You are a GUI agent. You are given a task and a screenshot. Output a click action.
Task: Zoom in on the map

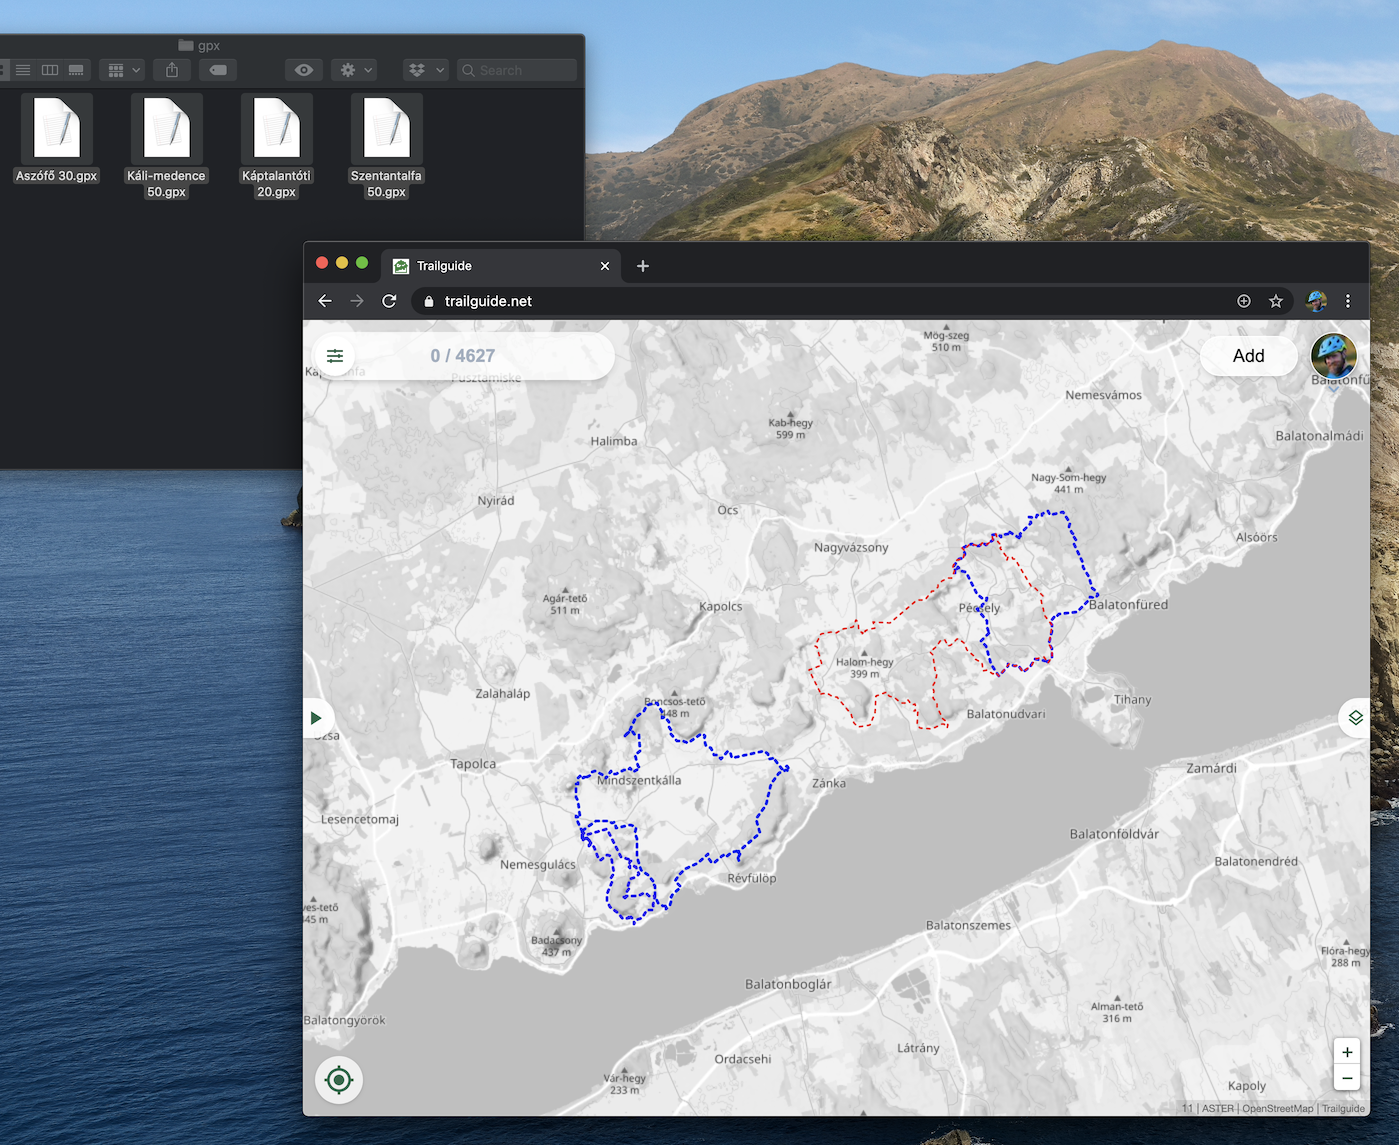click(x=1347, y=1052)
